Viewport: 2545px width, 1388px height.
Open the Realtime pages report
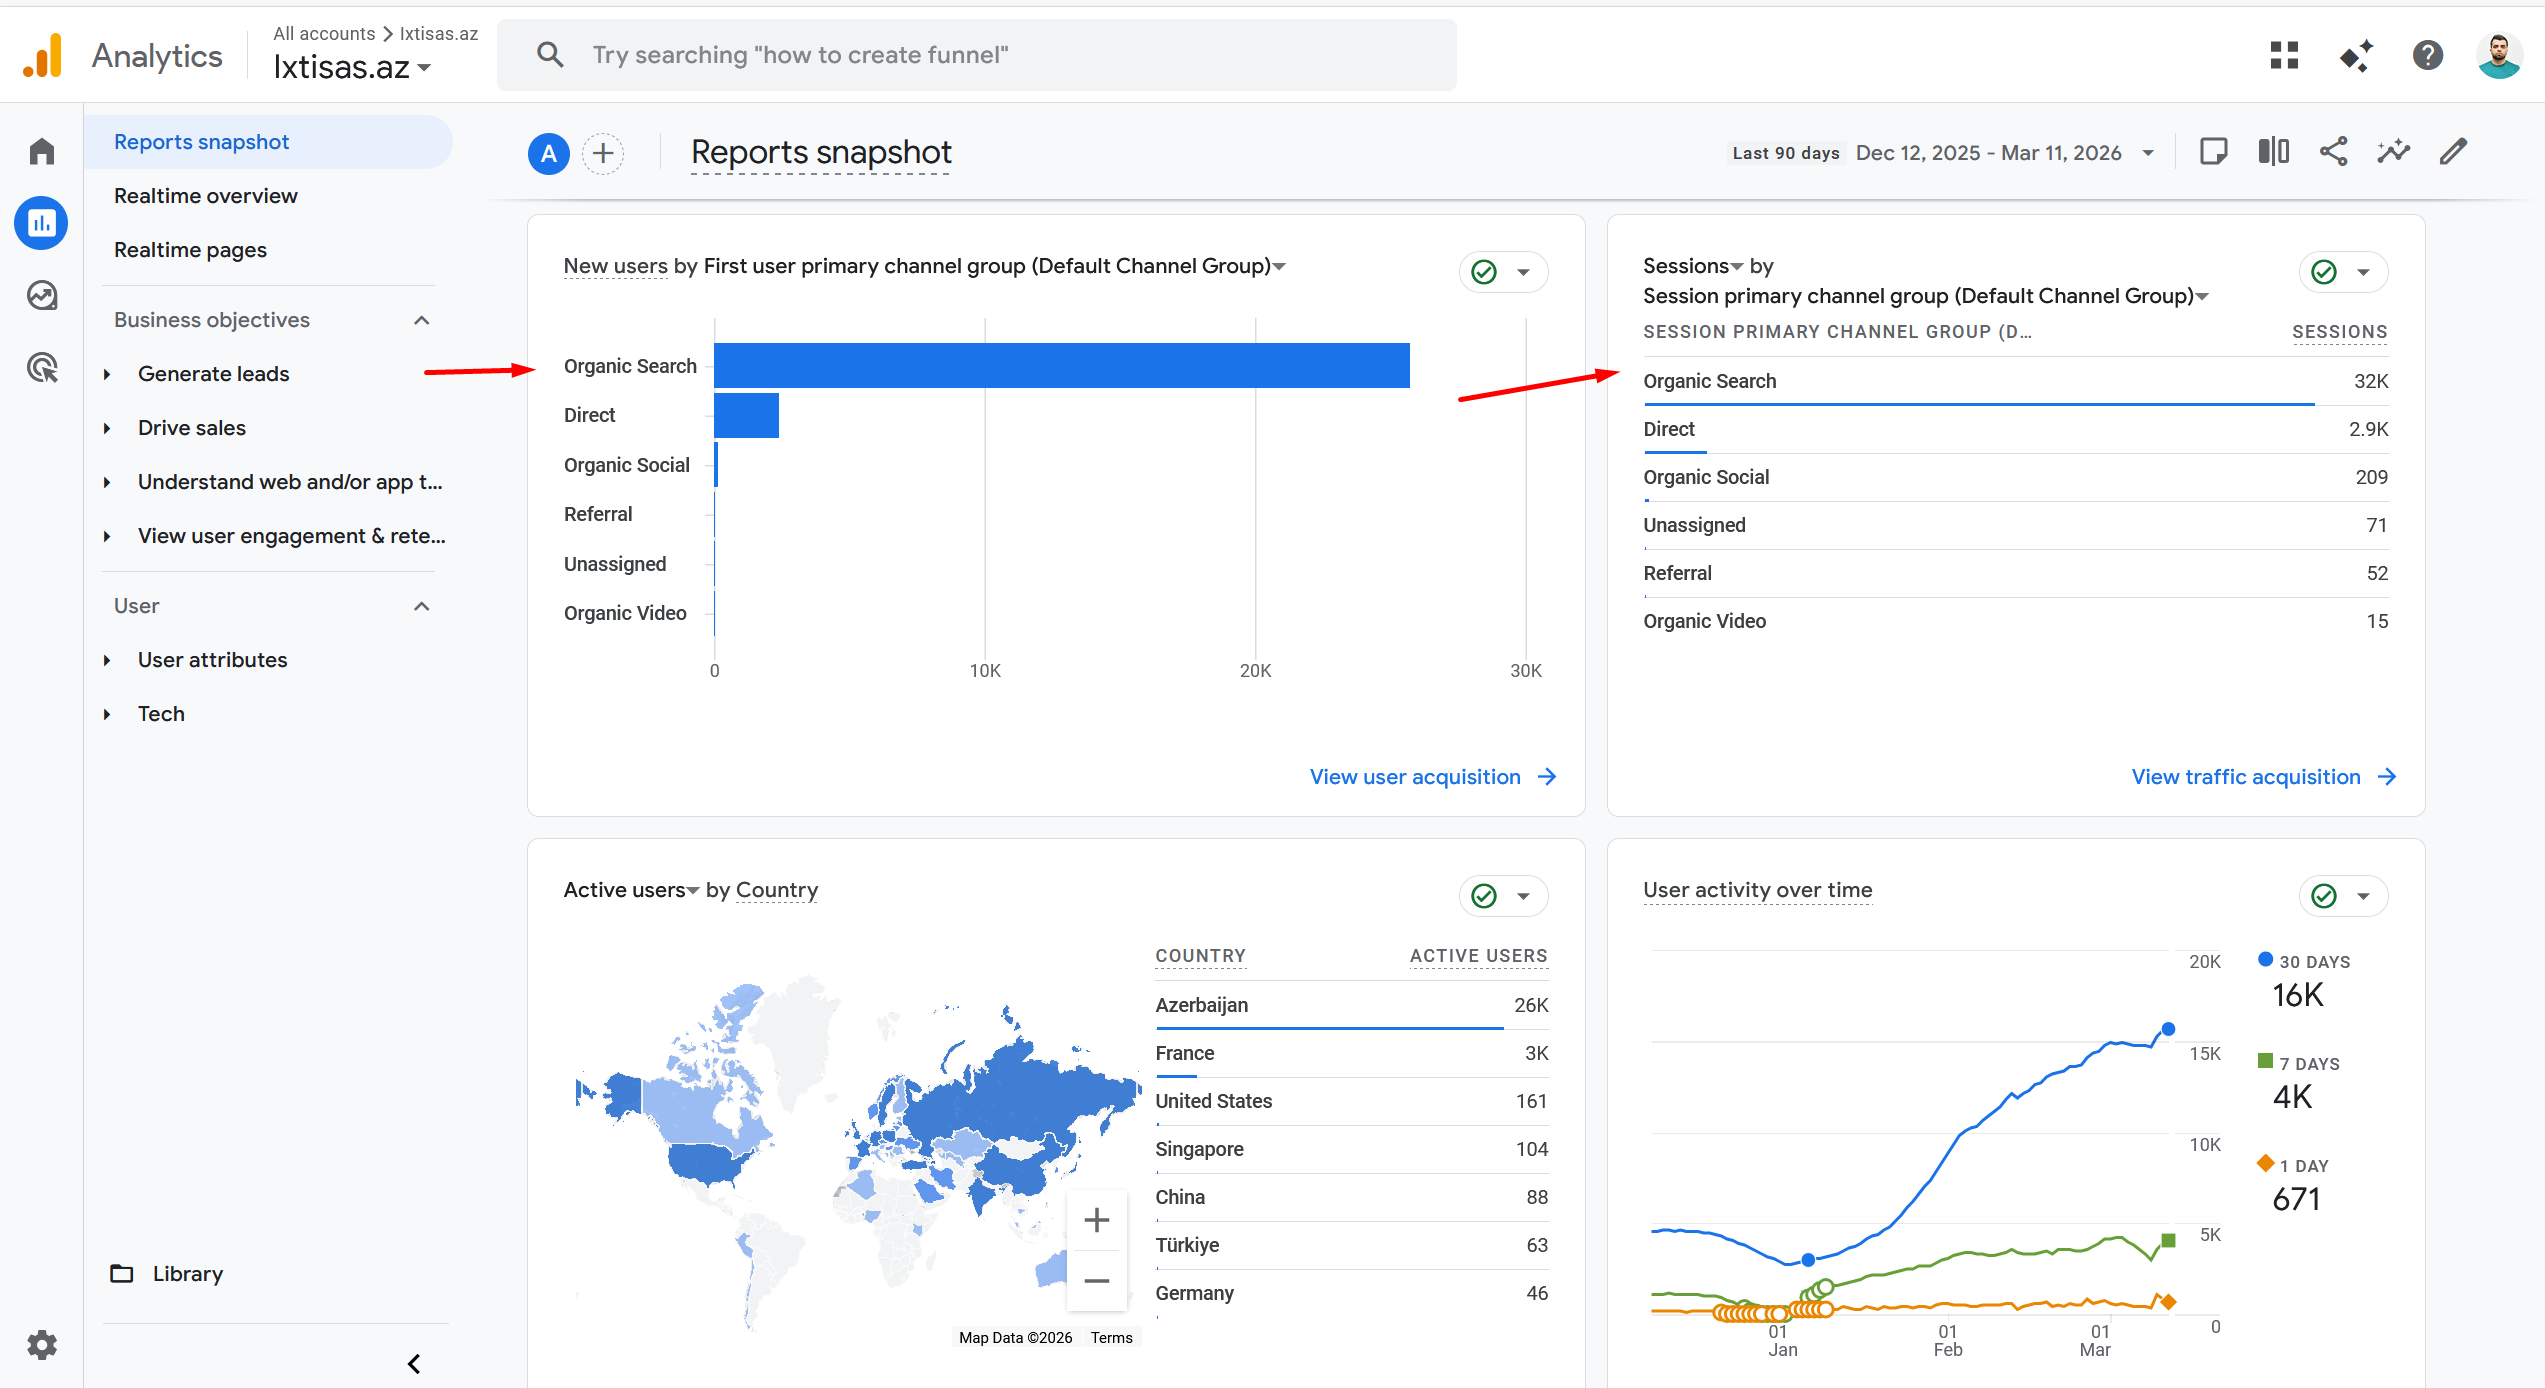pyautogui.click(x=190, y=250)
